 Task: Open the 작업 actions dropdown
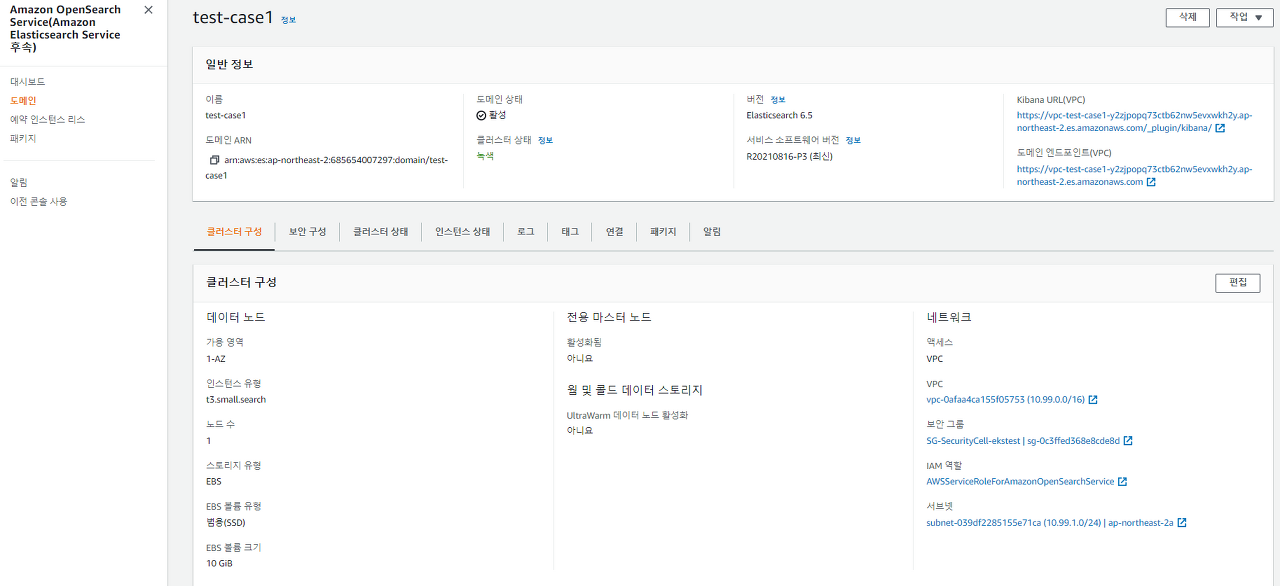tap(1244, 17)
